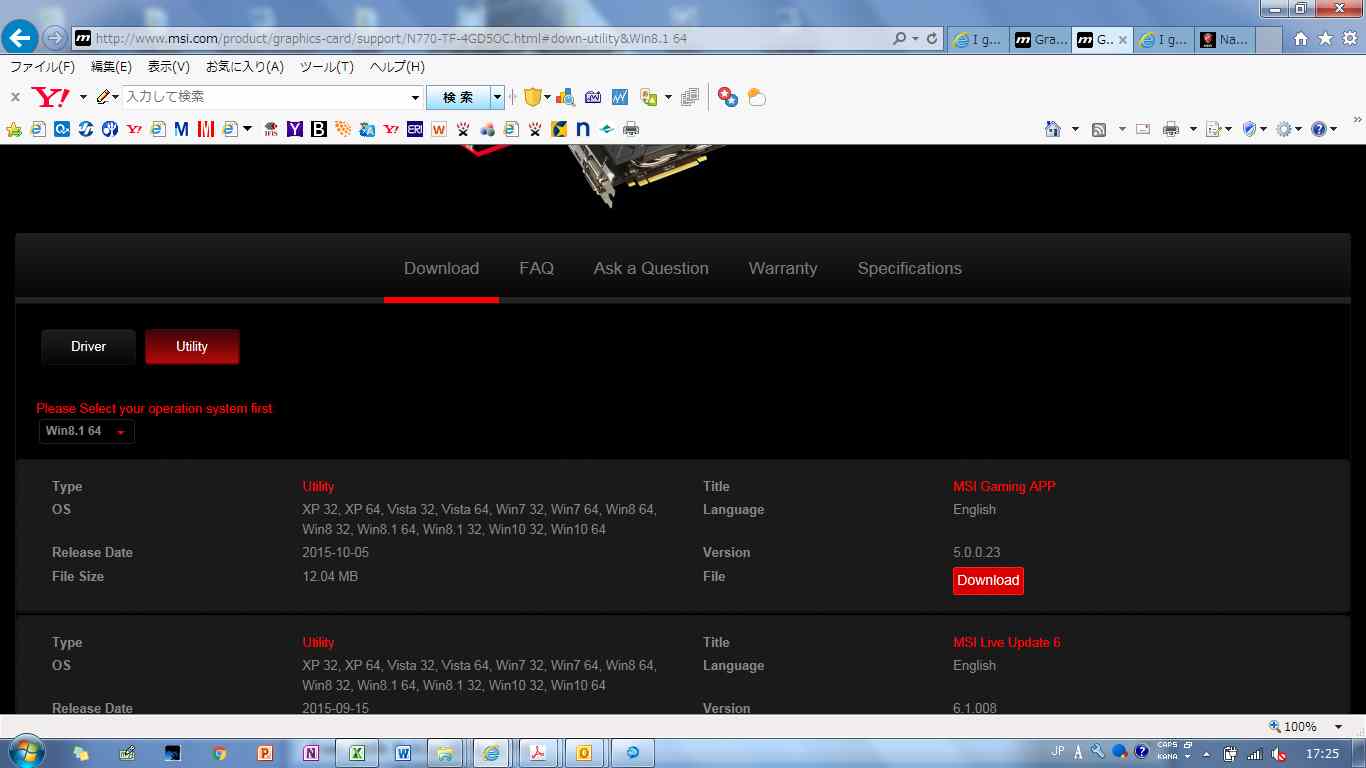Expand the command bar overflow chevron

coord(1358,120)
